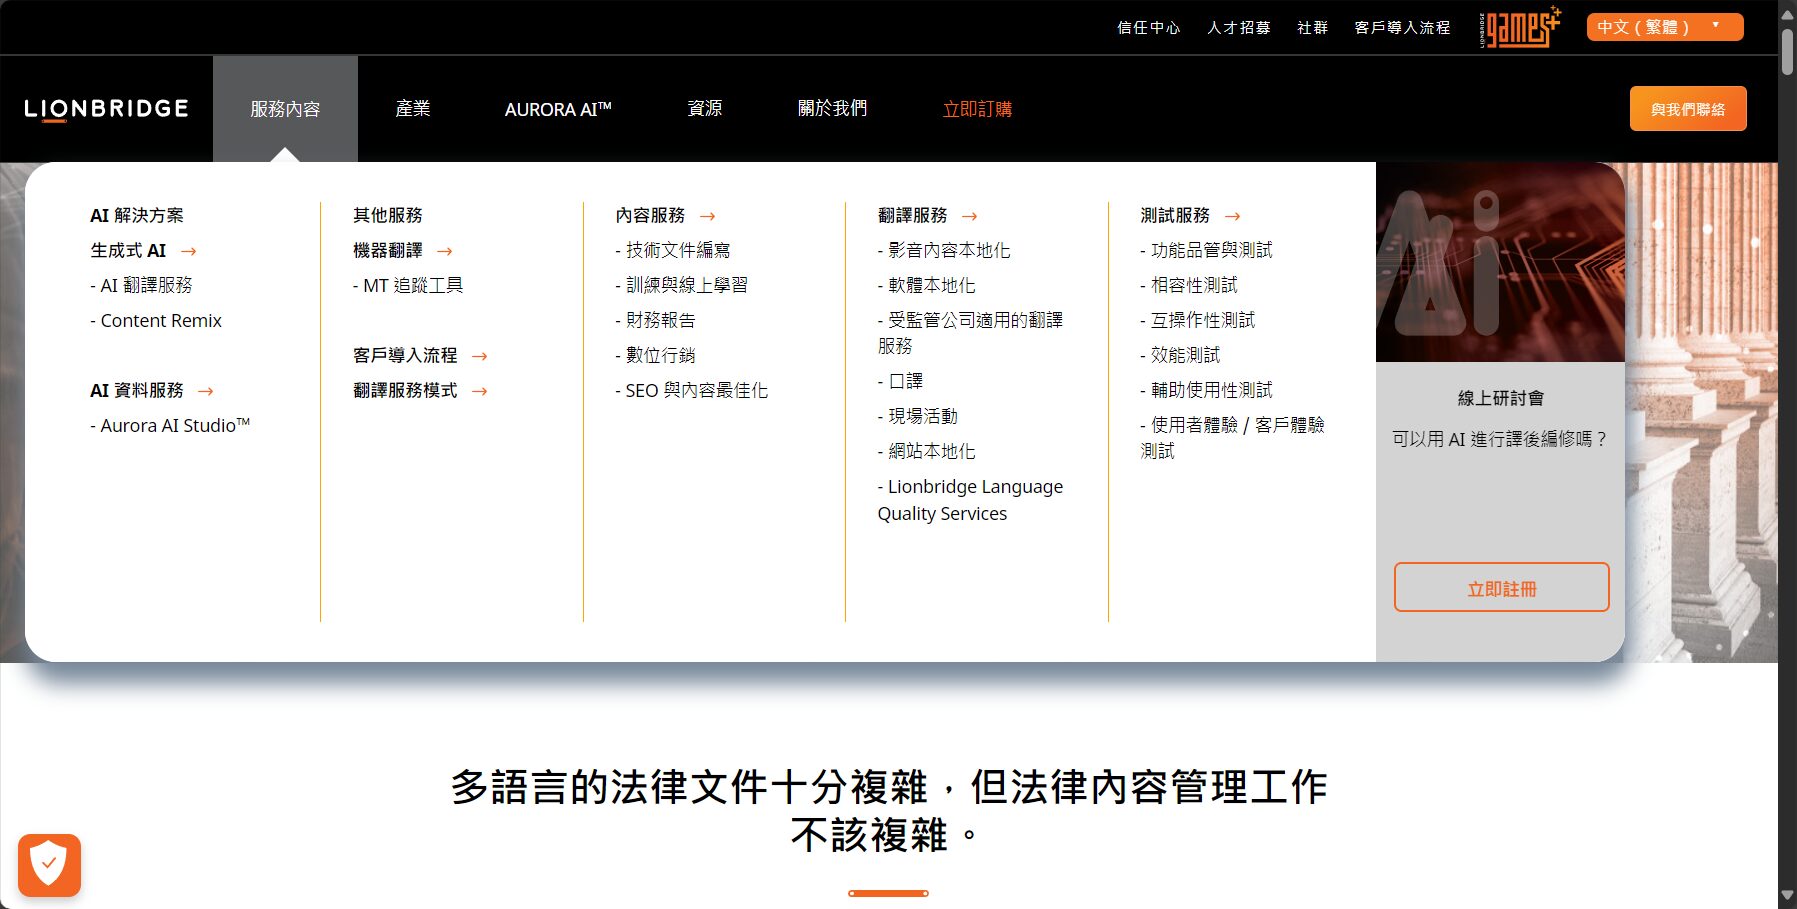Collapse the 服務內容 mega menu

(285, 109)
